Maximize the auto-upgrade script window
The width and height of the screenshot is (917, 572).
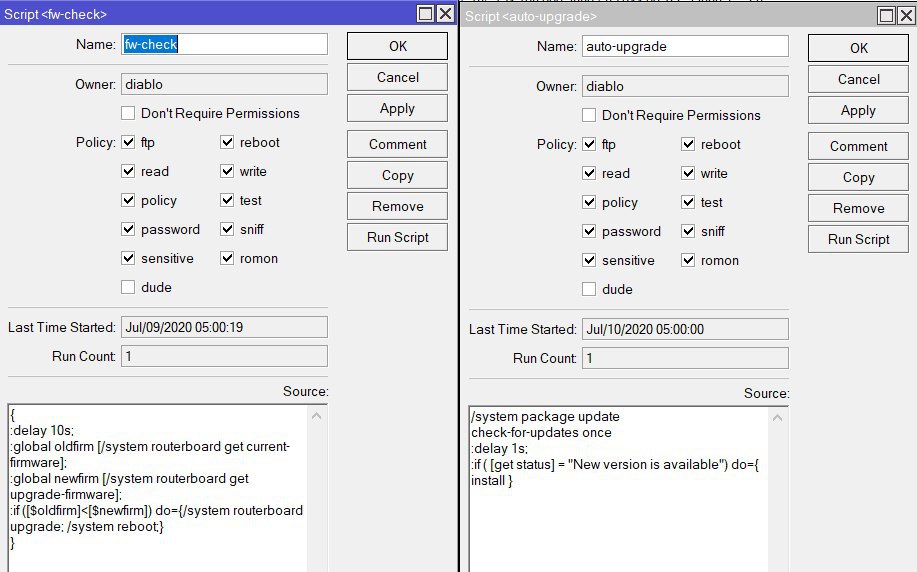pos(887,16)
